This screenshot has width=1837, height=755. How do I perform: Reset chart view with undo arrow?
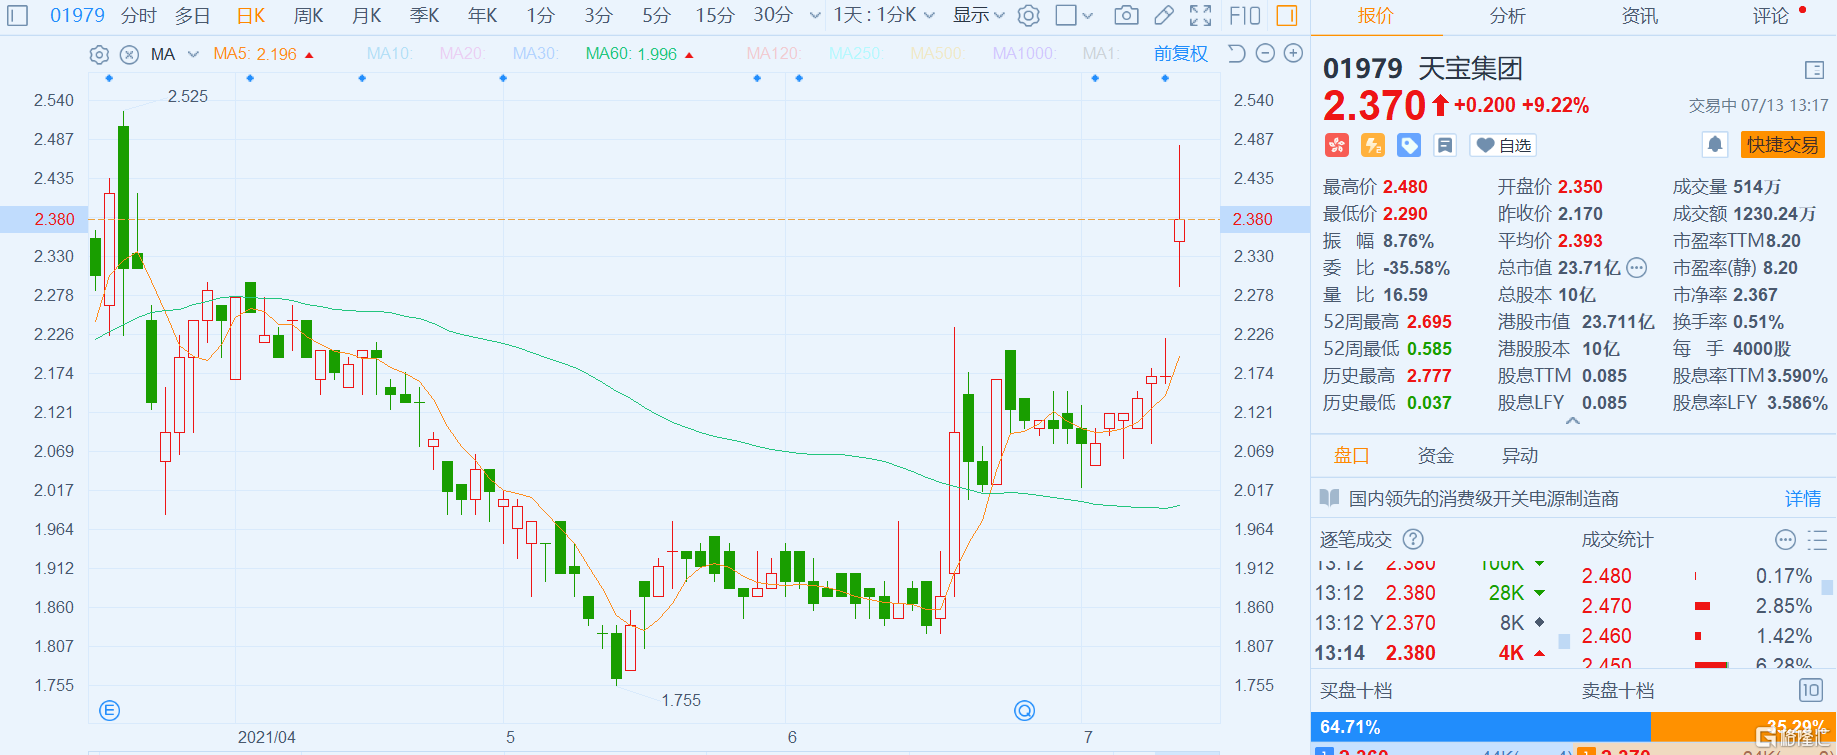click(1237, 53)
